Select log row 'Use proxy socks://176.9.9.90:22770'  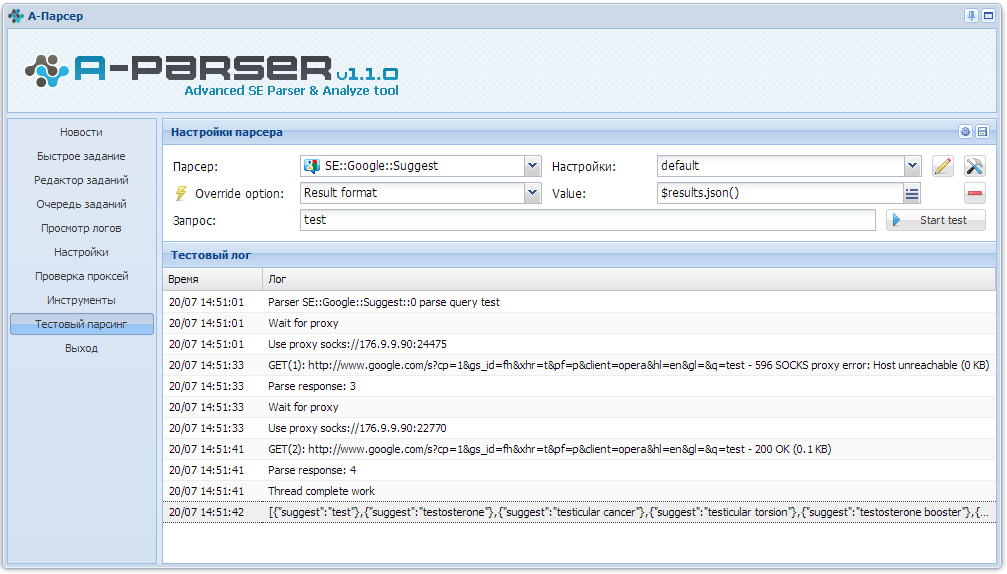[x=579, y=428]
